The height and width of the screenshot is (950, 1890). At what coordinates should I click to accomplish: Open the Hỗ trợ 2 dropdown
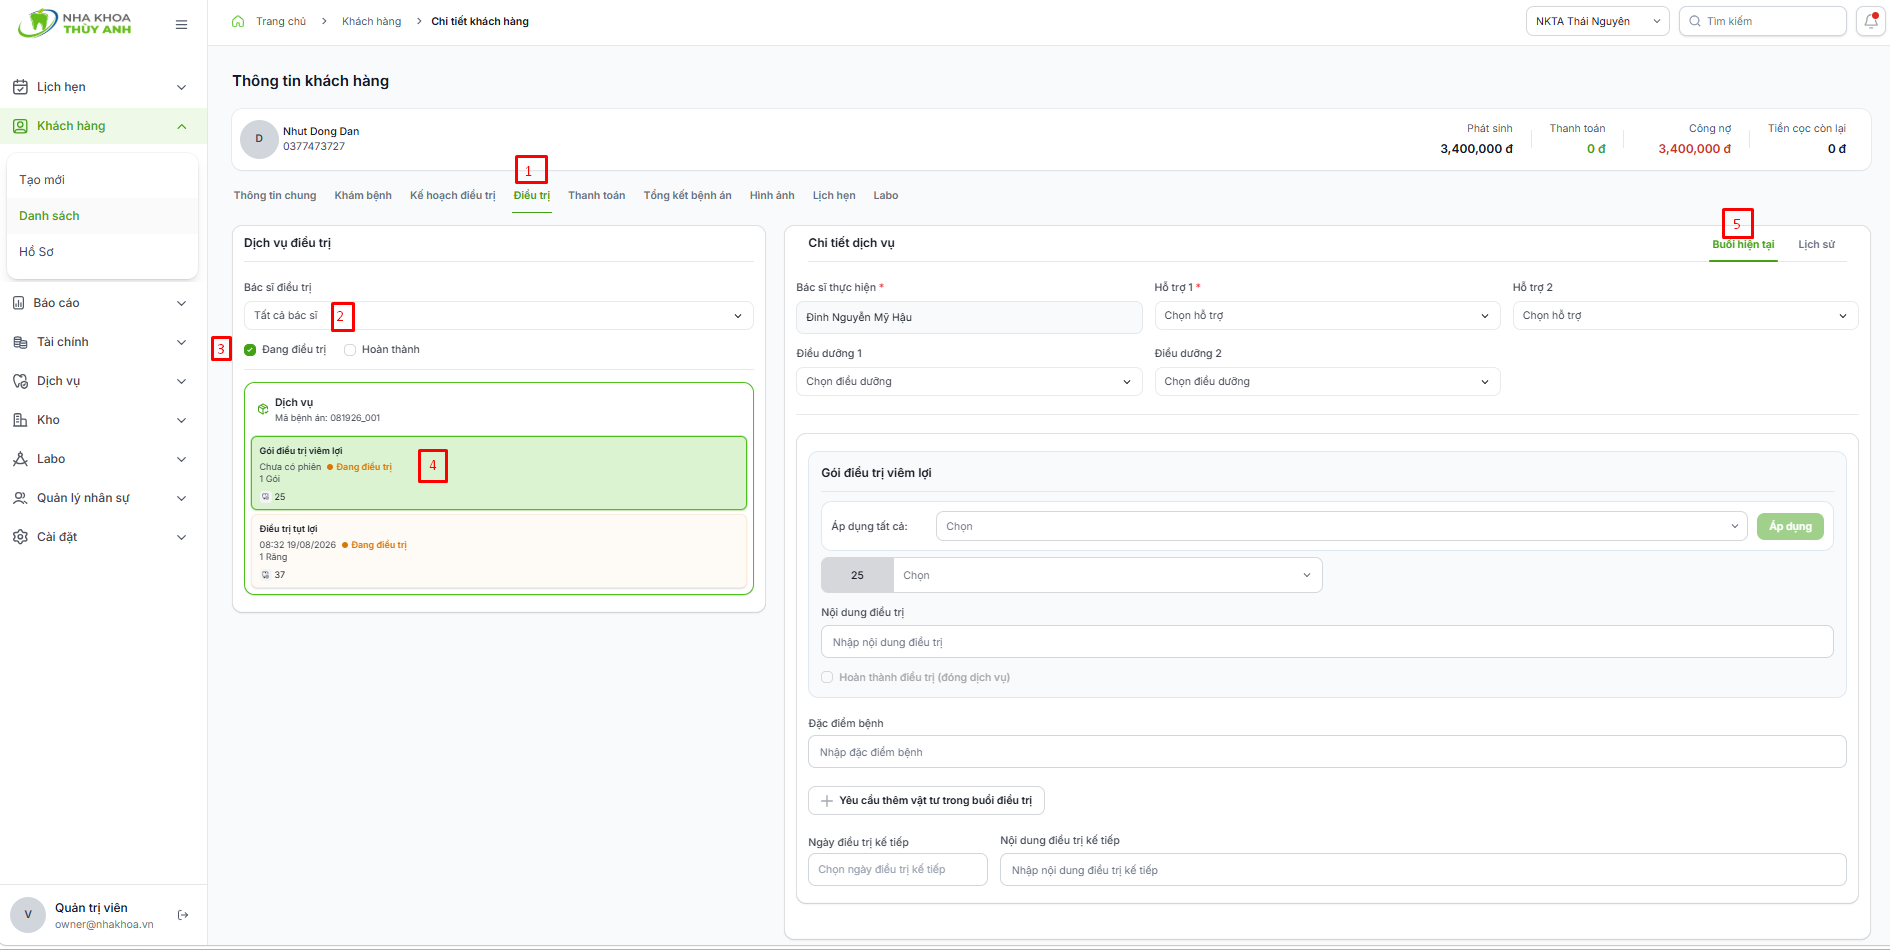click(x=1685, y=316)
